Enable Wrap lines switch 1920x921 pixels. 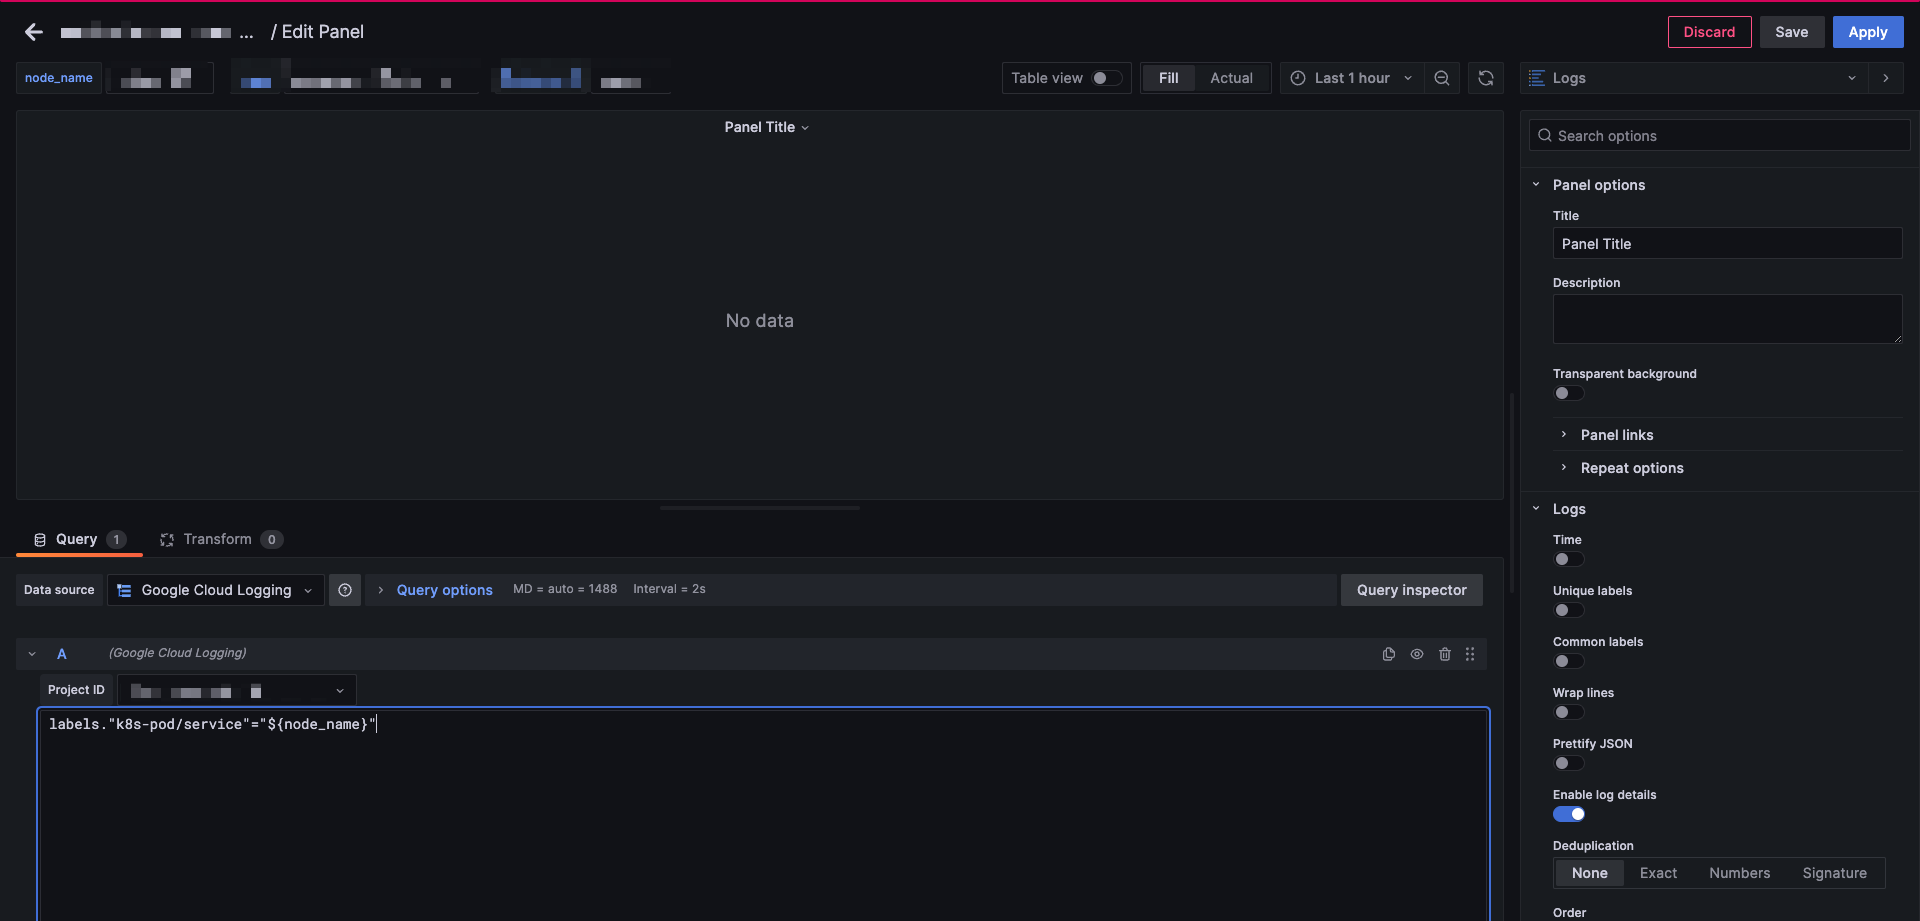tap(1569, 712)
